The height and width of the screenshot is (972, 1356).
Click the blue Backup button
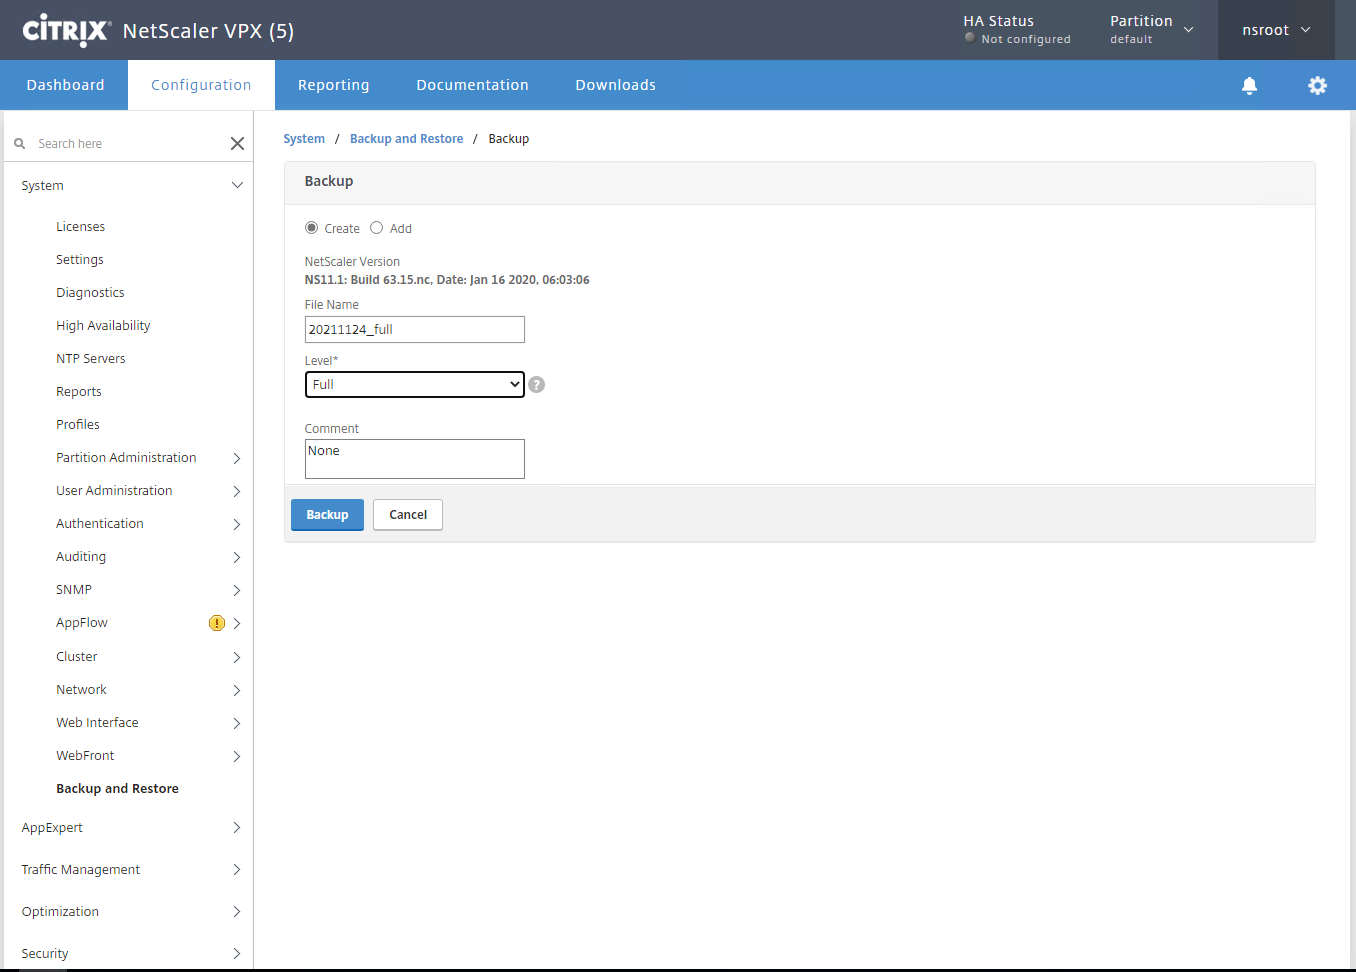(327, 515)
